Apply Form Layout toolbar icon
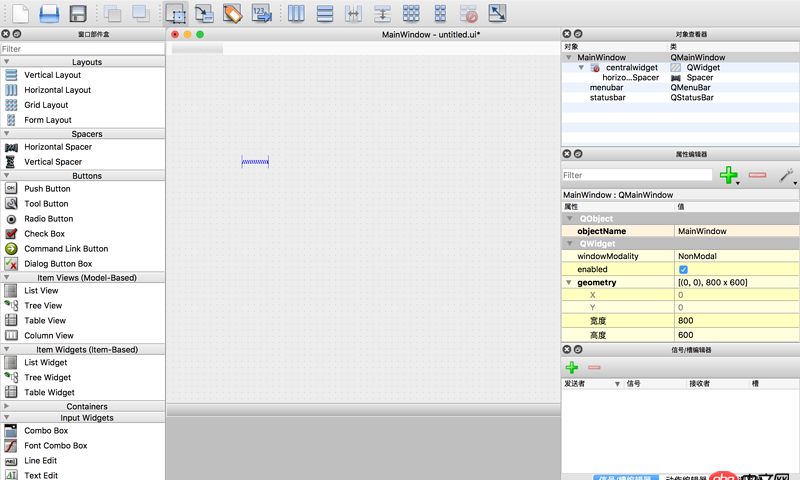 (x=440, y=13)
